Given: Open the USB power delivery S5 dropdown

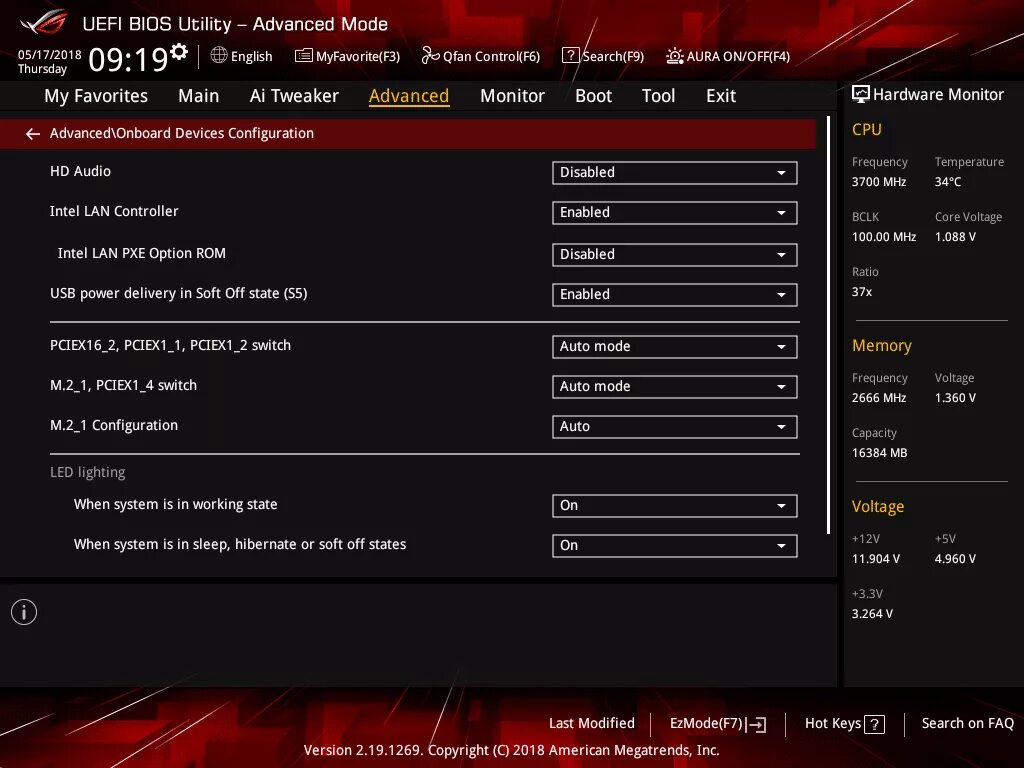Looking at the screenshot, I should point(675,294).
